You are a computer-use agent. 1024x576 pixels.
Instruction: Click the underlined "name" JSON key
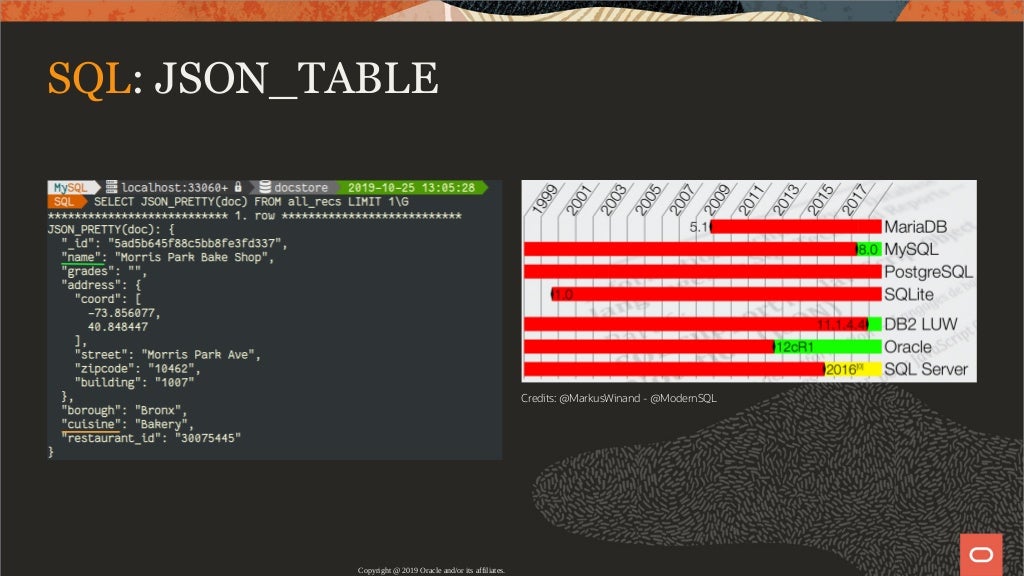click(x=82, y=257)
